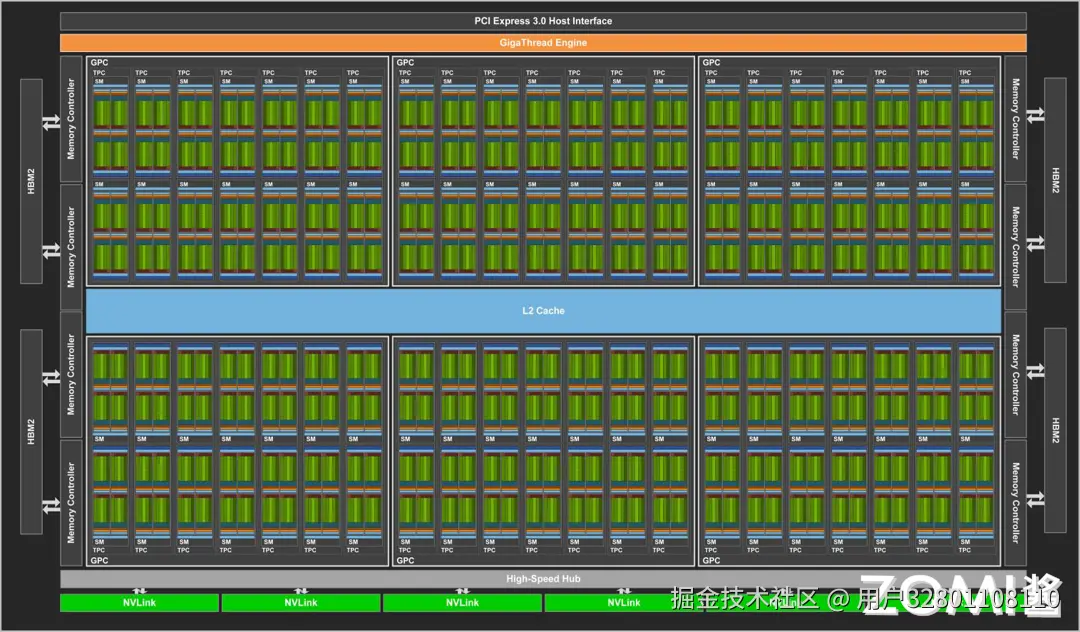1080x632 pixels.
Task: Click the bottommost right-side double-arrow icon
Action: pyautogui.click(x=1035, y=497)
